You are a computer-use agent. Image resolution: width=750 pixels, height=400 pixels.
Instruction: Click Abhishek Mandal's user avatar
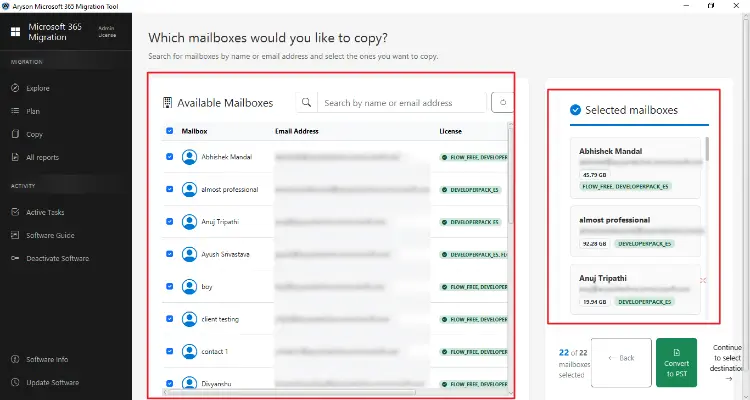189,157
